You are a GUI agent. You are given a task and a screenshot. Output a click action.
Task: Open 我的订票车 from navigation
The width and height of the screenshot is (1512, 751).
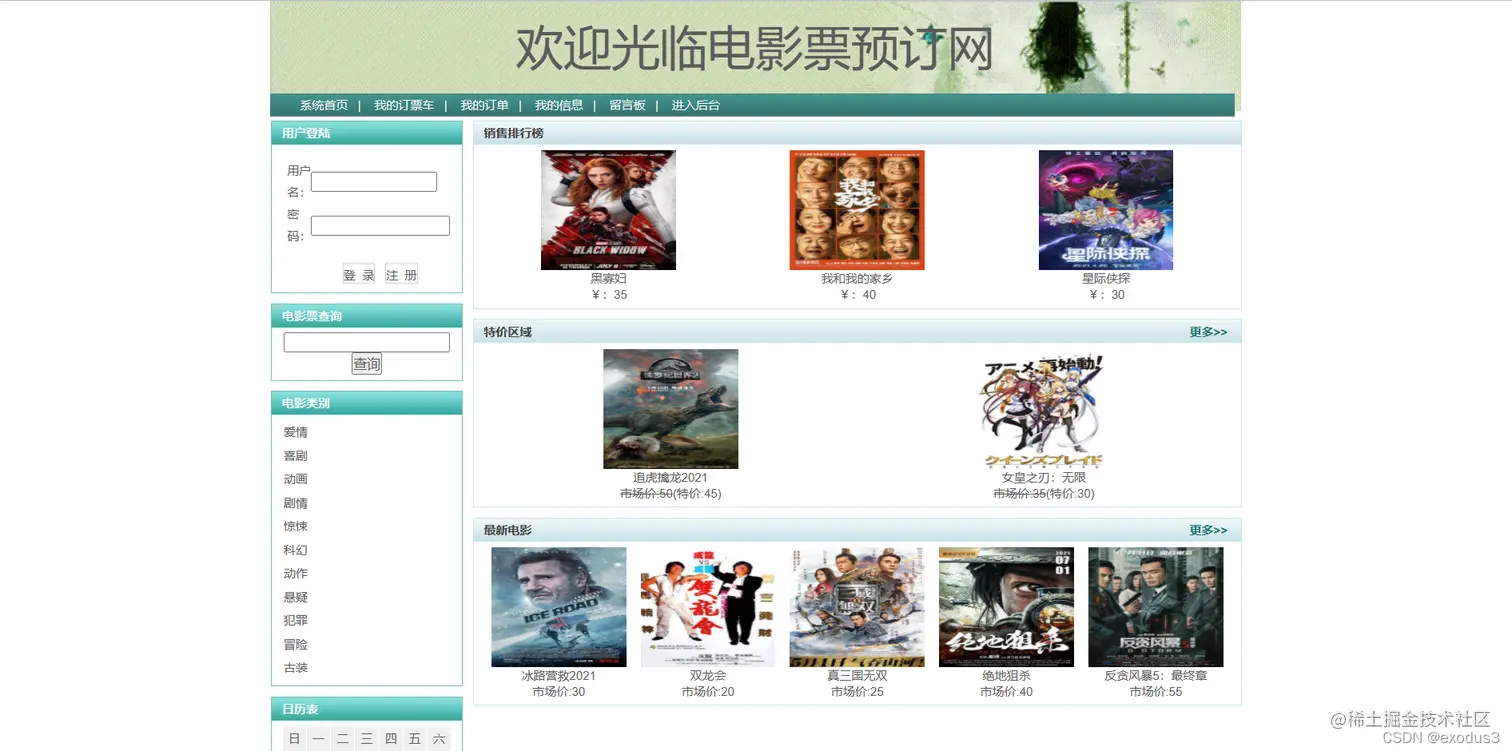click(403, 104)
